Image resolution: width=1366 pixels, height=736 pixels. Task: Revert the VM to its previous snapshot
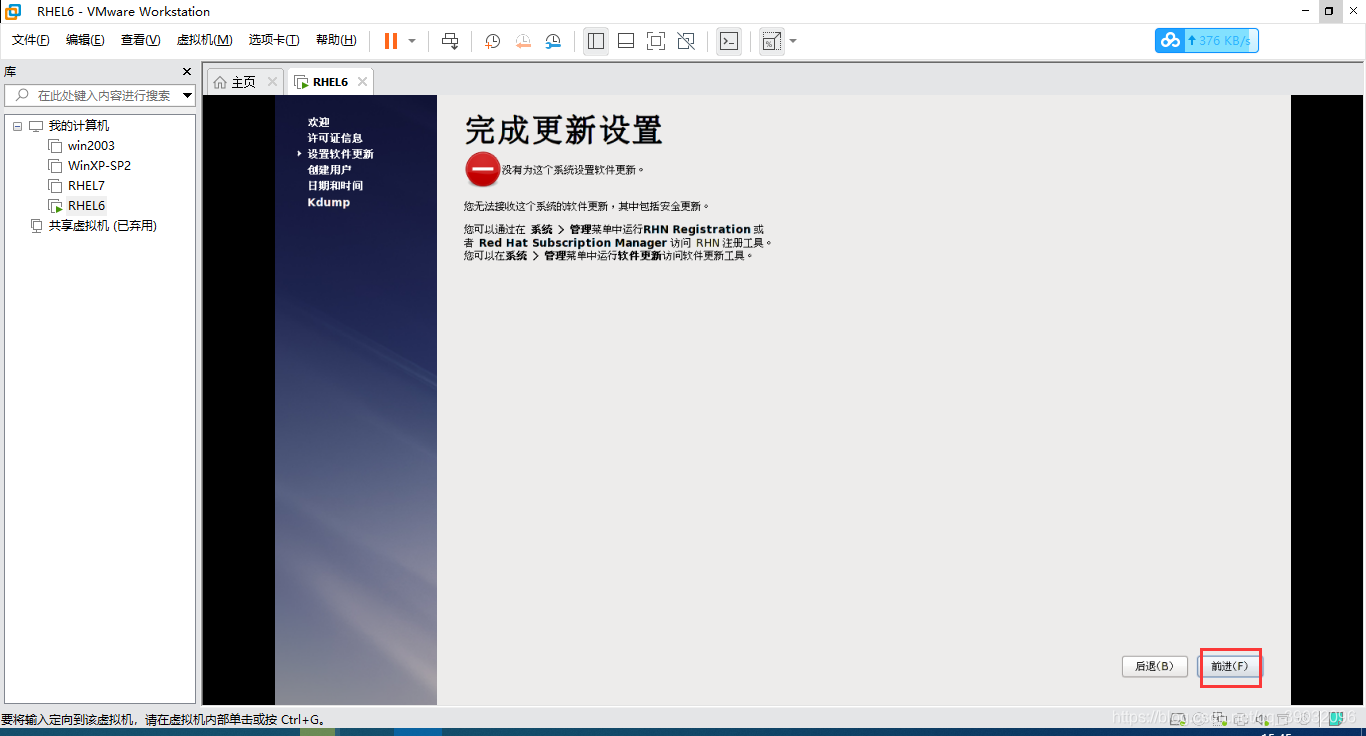523,41
